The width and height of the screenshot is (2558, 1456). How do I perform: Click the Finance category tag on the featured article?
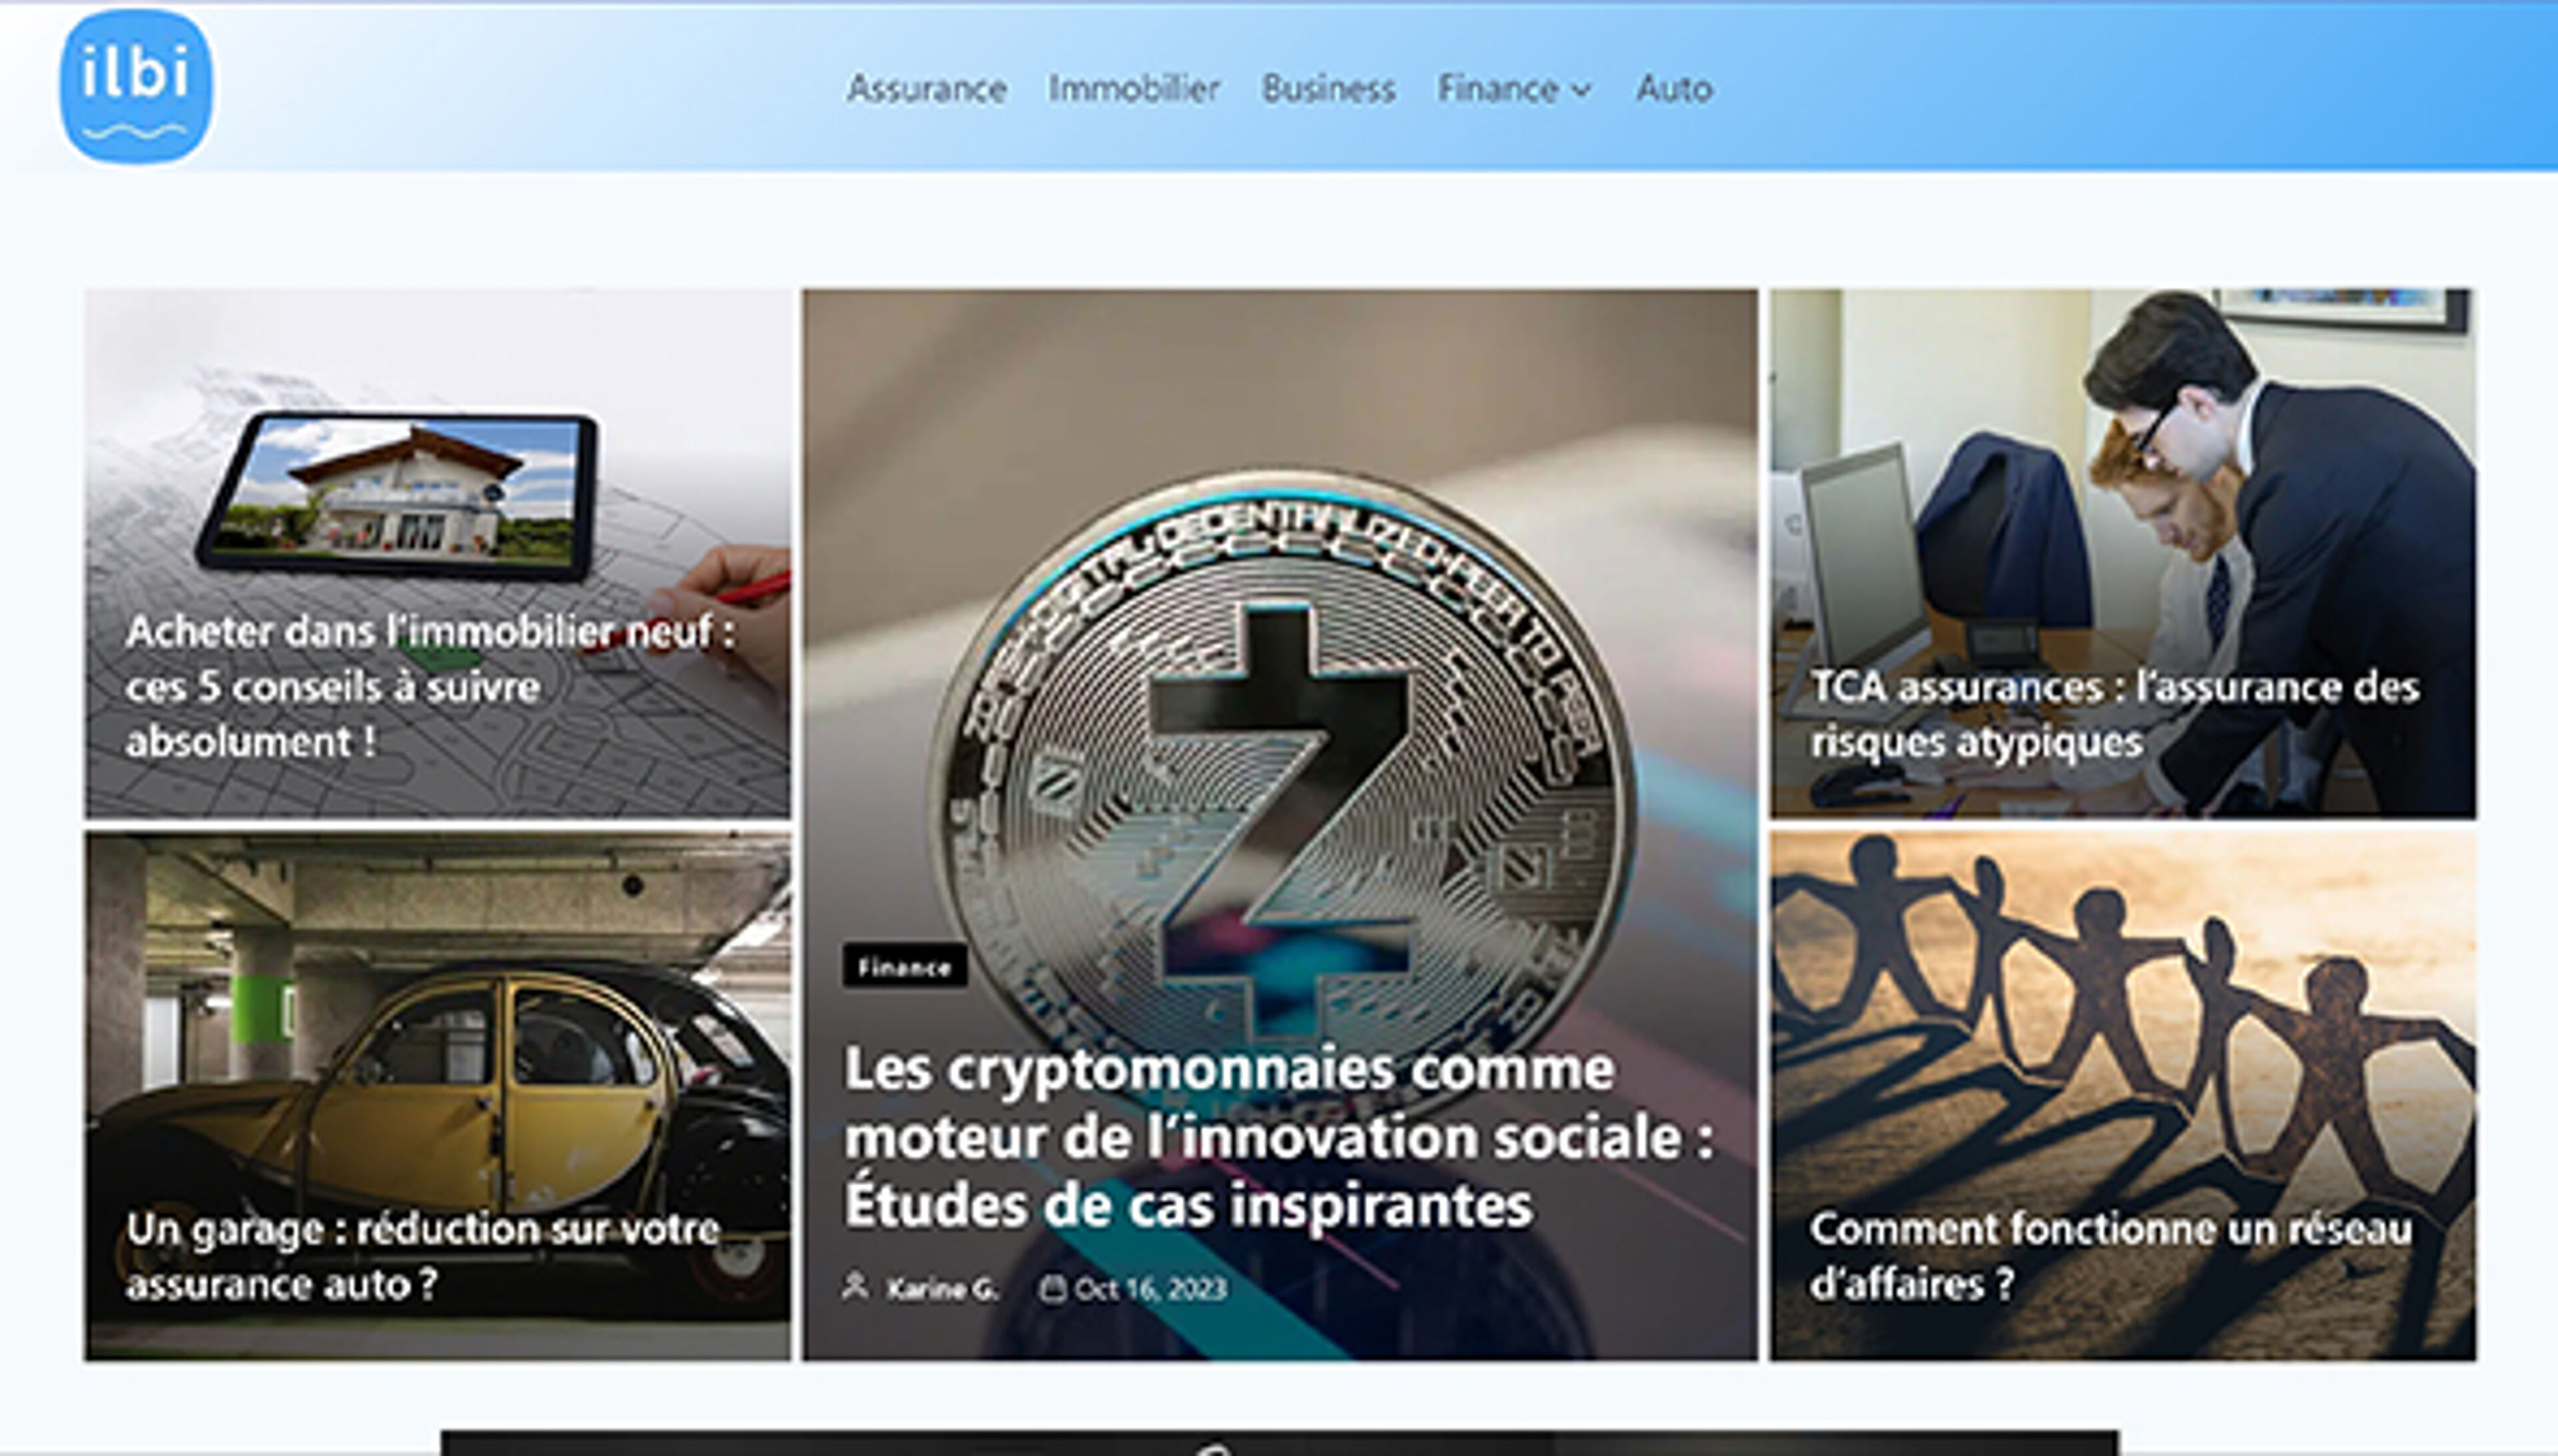(x=904, y=966)
